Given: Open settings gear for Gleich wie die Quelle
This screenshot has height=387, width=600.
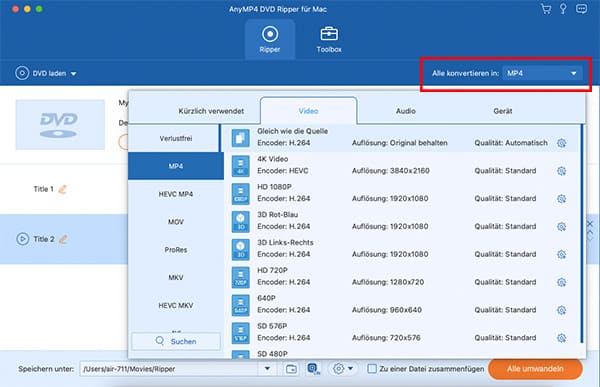Looking at the screenshot, I should (561, 143).
